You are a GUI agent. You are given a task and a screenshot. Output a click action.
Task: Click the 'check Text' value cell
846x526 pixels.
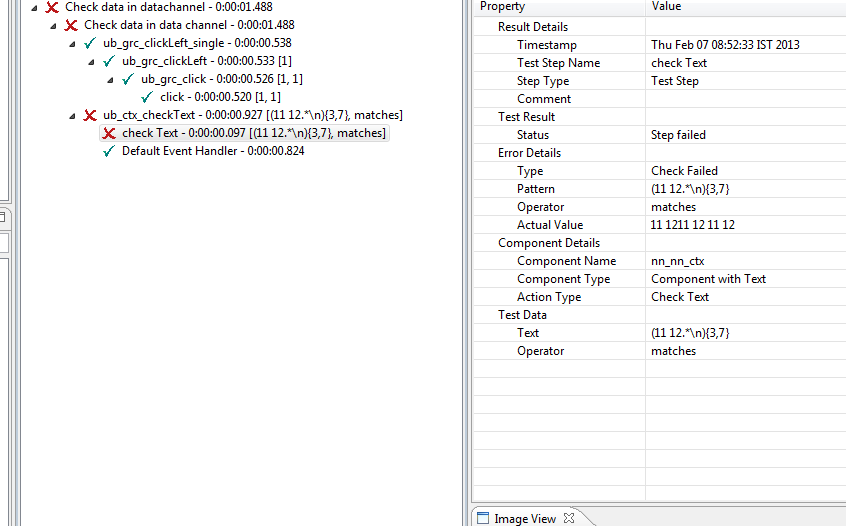[679, 63]
